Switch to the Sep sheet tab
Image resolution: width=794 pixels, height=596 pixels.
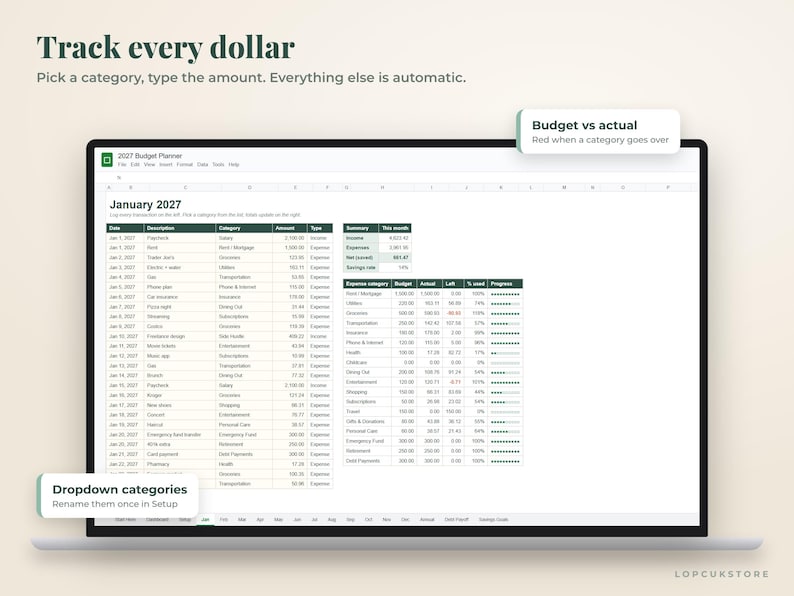tap(350, 520)
